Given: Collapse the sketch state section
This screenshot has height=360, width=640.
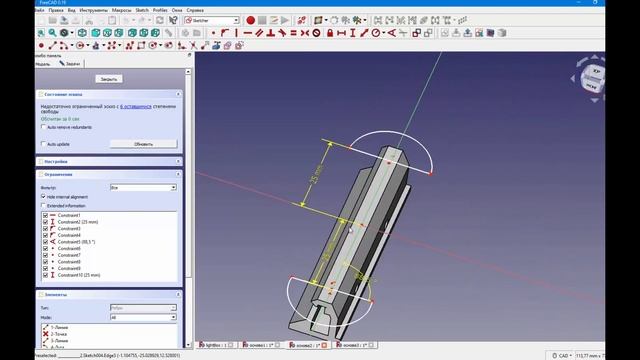Looking at the screenshot, I should (178, 94).
